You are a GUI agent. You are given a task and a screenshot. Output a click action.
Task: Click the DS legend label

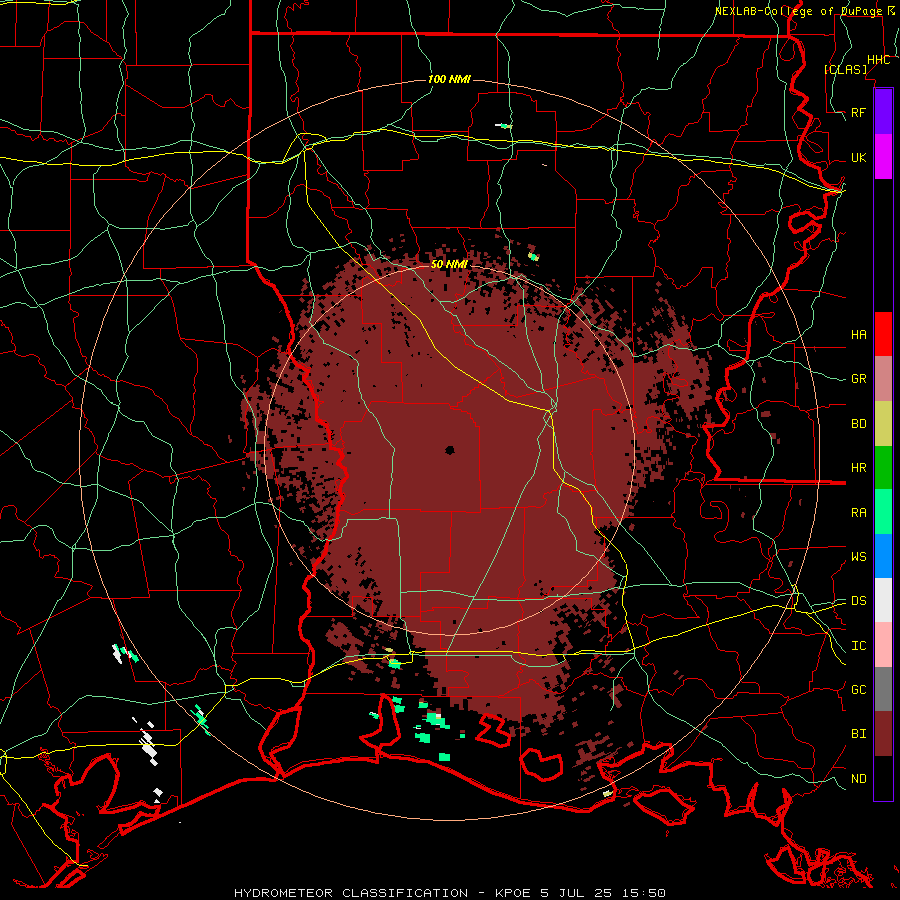(x=859, y=600)
